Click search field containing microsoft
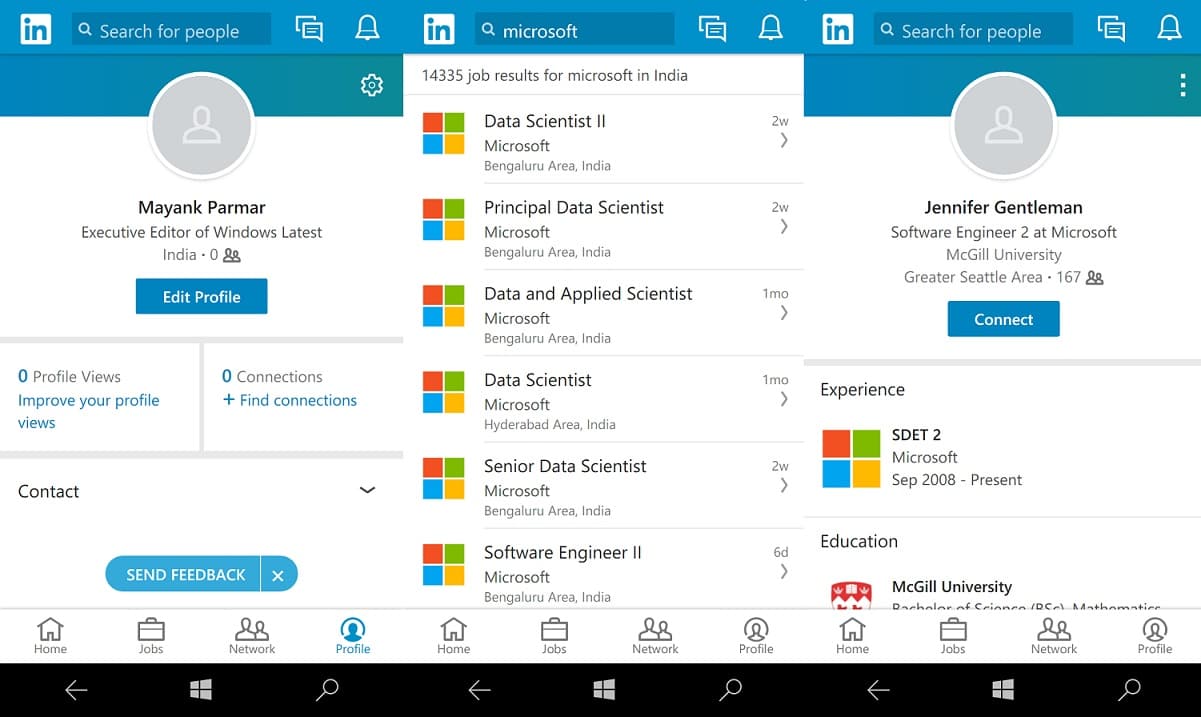 (574, 30)
